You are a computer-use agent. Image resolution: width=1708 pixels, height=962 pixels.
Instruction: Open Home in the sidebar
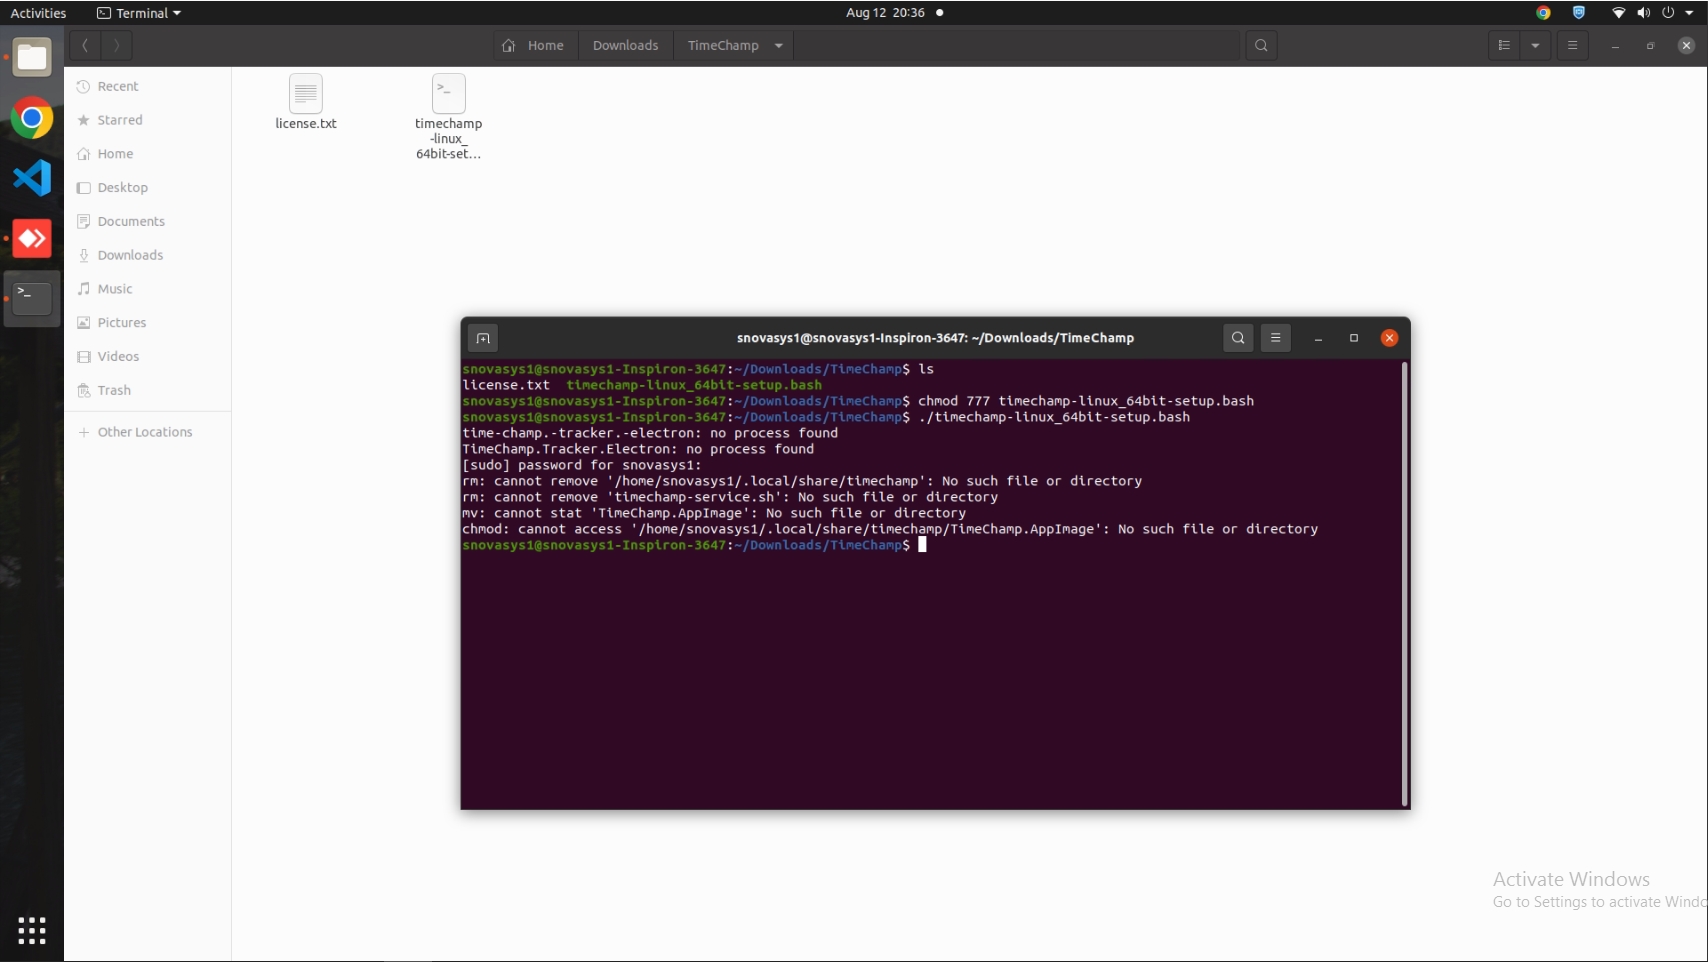[148, 154]
